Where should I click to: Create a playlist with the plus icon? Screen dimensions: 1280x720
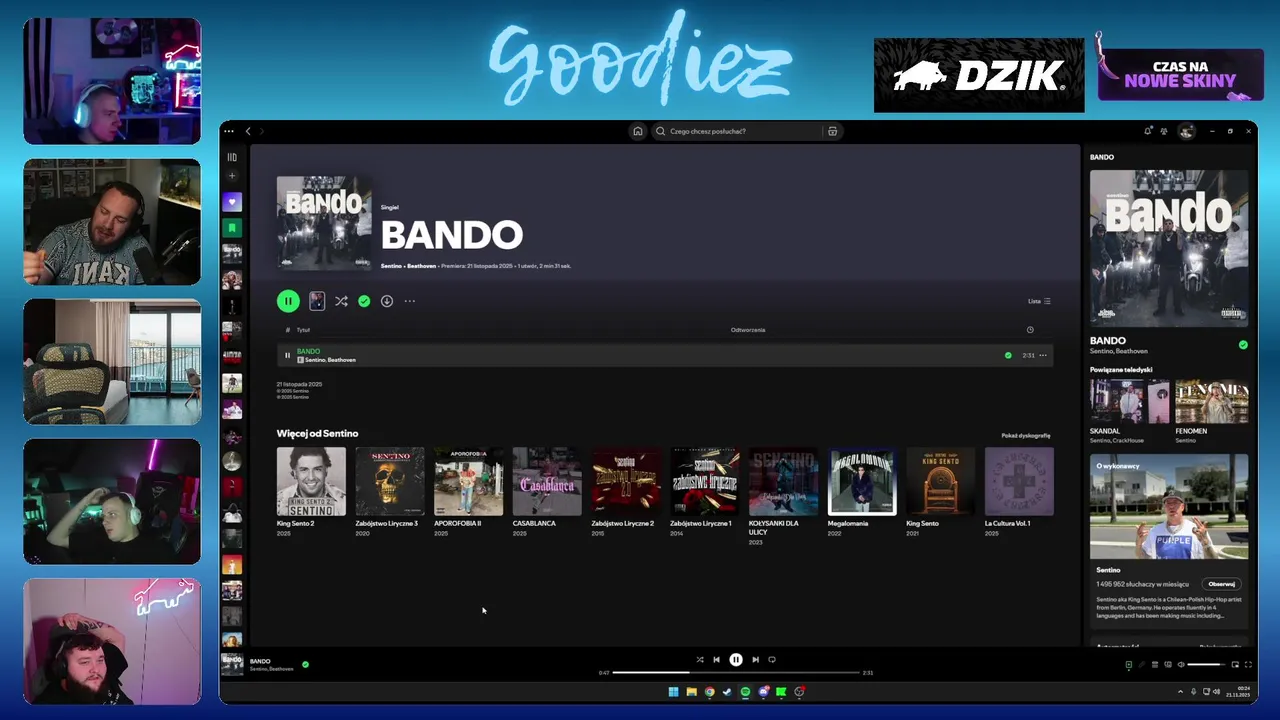[x=232, y=176]
